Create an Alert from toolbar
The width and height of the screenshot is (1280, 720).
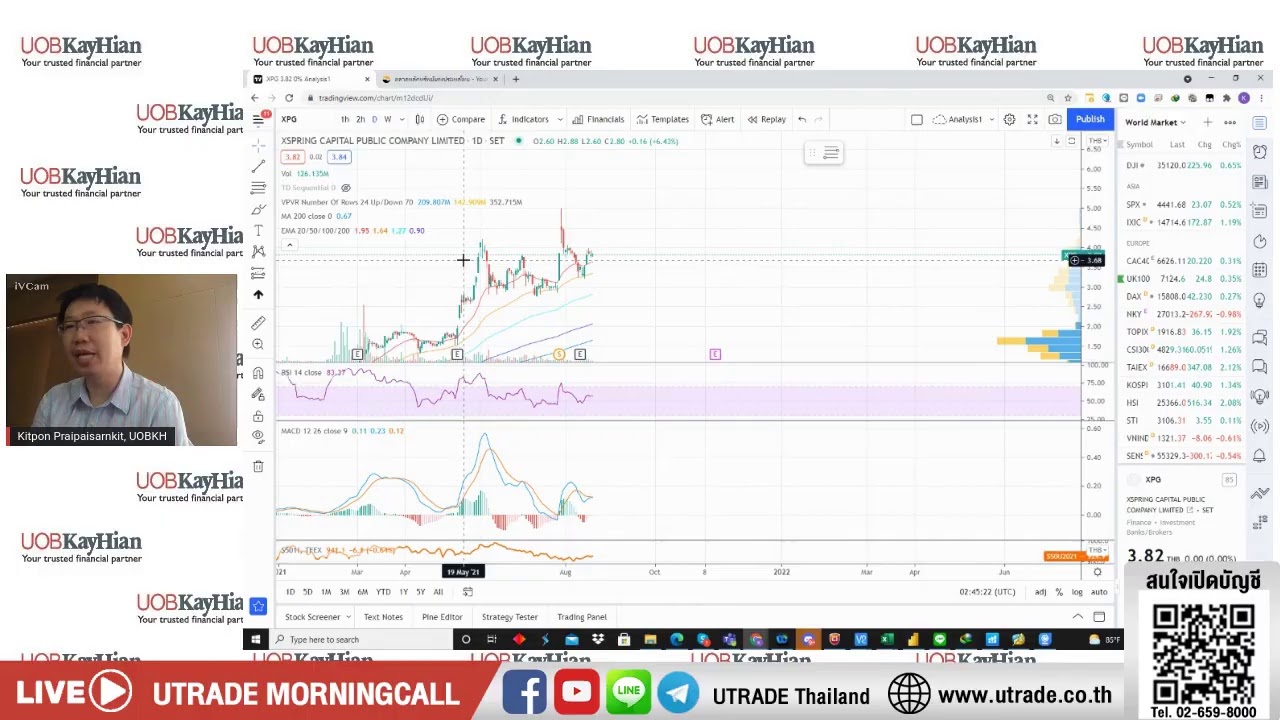[x=718, y=119]
